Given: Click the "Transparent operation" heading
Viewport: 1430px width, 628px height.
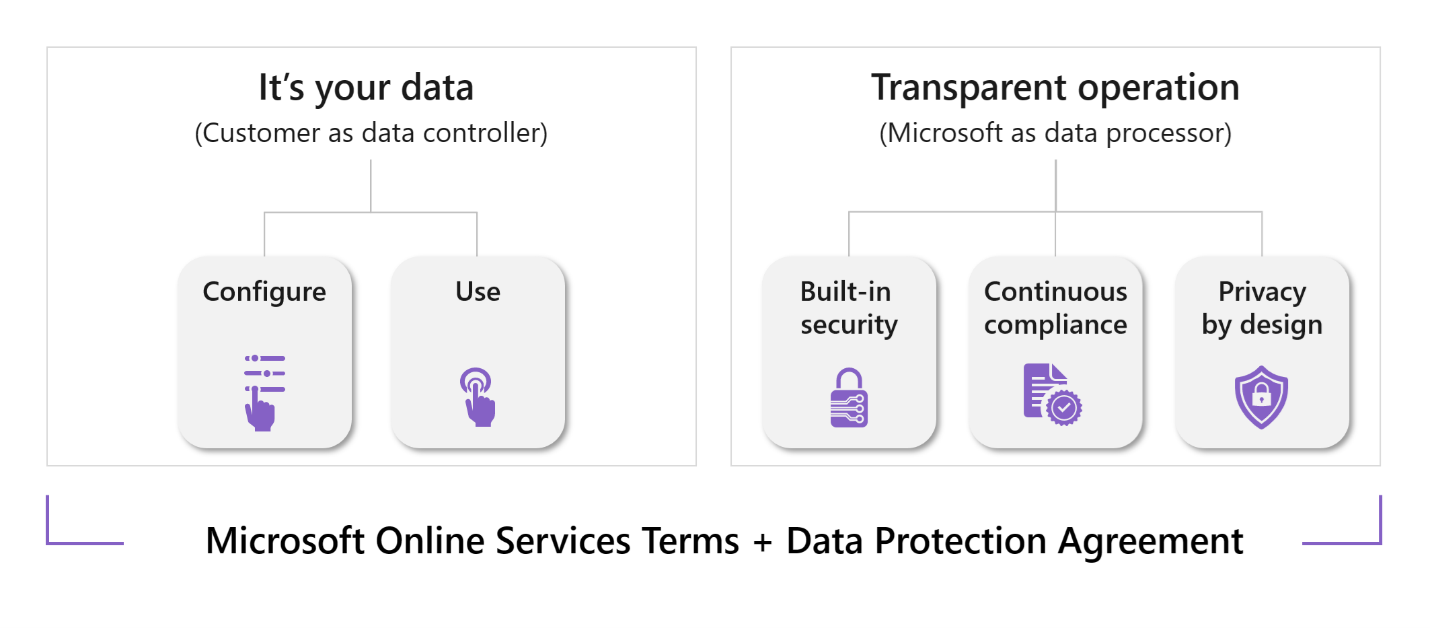Looking at the screenshot, I should pos(1055,88).
